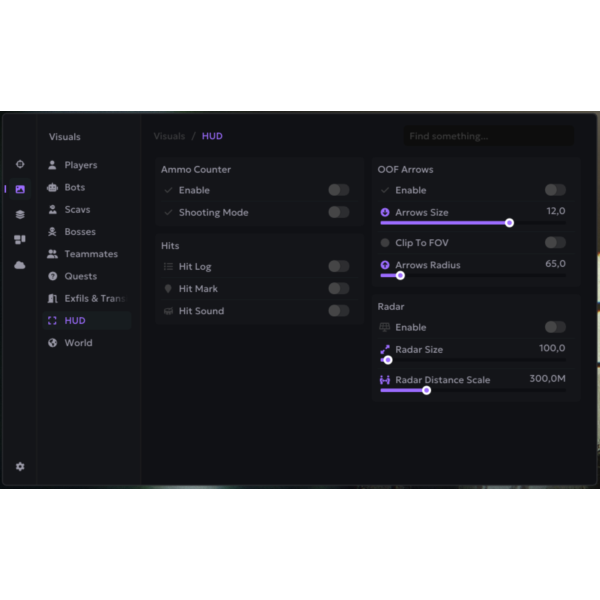
Task: Open the Bosses menu item
Action: click(87, 232)
